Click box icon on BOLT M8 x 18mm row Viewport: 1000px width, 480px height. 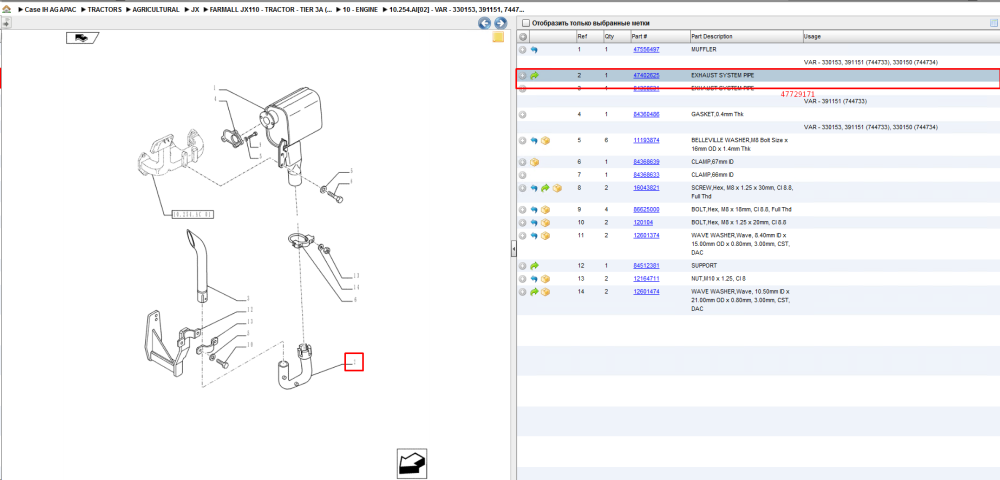pos(545,210)
